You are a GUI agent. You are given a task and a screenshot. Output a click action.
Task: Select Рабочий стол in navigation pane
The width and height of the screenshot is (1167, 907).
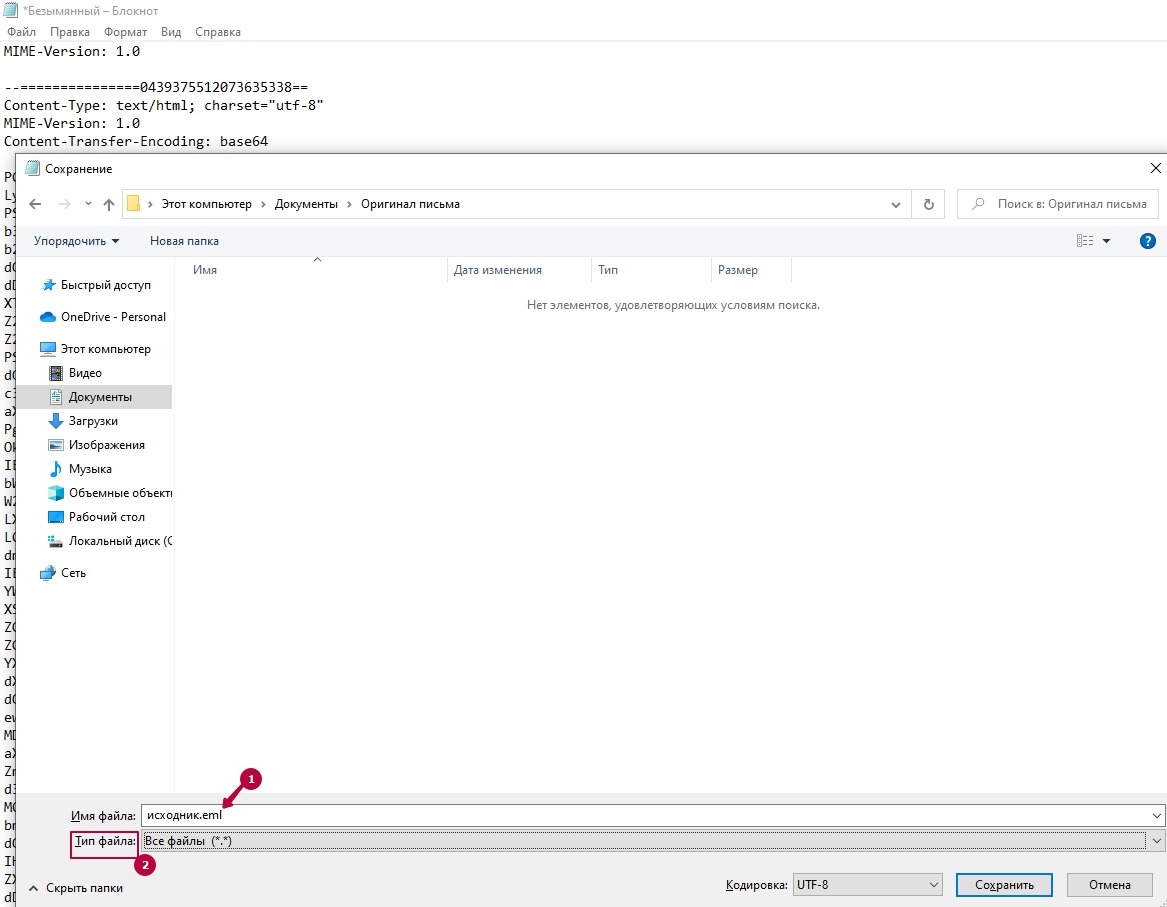pos(106,517)
